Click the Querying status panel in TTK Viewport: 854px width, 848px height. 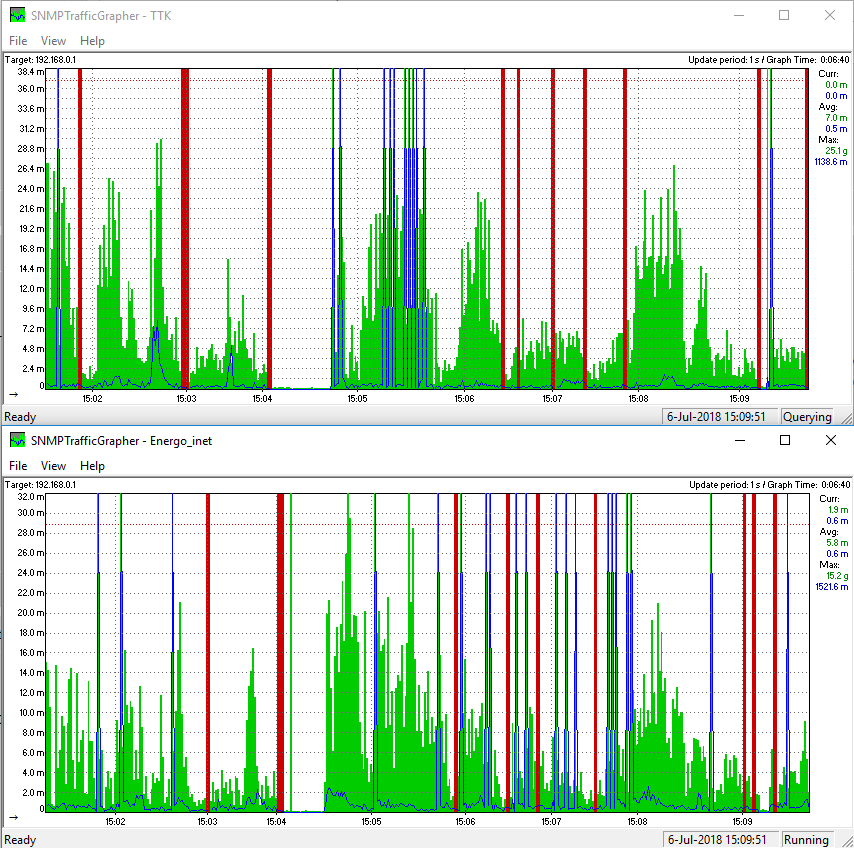click(x=807, y=417)
